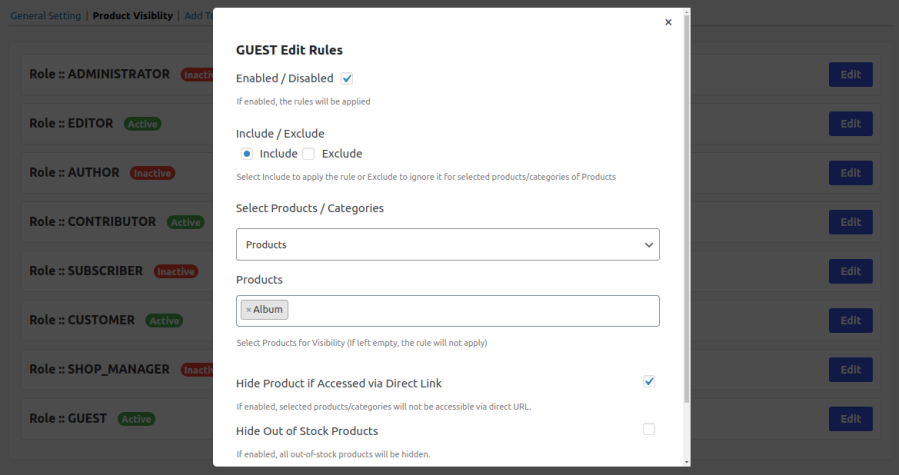Switch to the Product Visiblity tab
This screenshot has height=475, width=899.
click(x=132, y=16)
